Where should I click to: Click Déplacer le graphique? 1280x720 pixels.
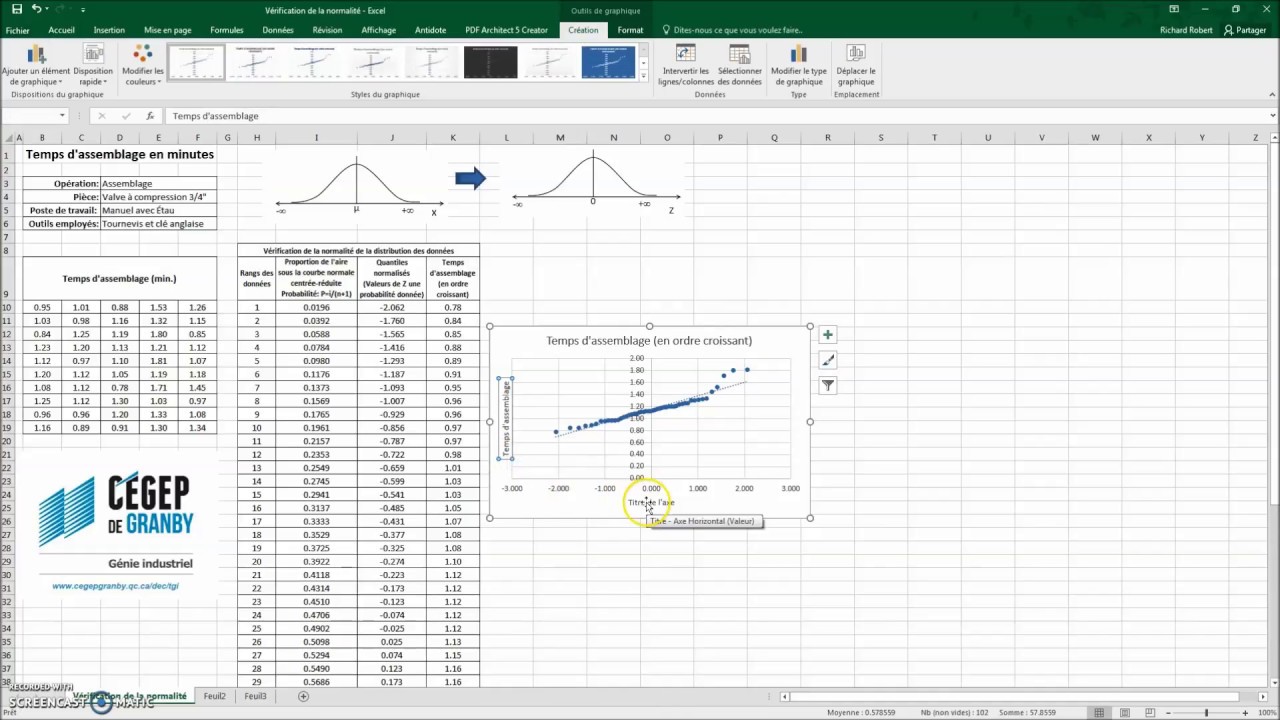[856, 65]
